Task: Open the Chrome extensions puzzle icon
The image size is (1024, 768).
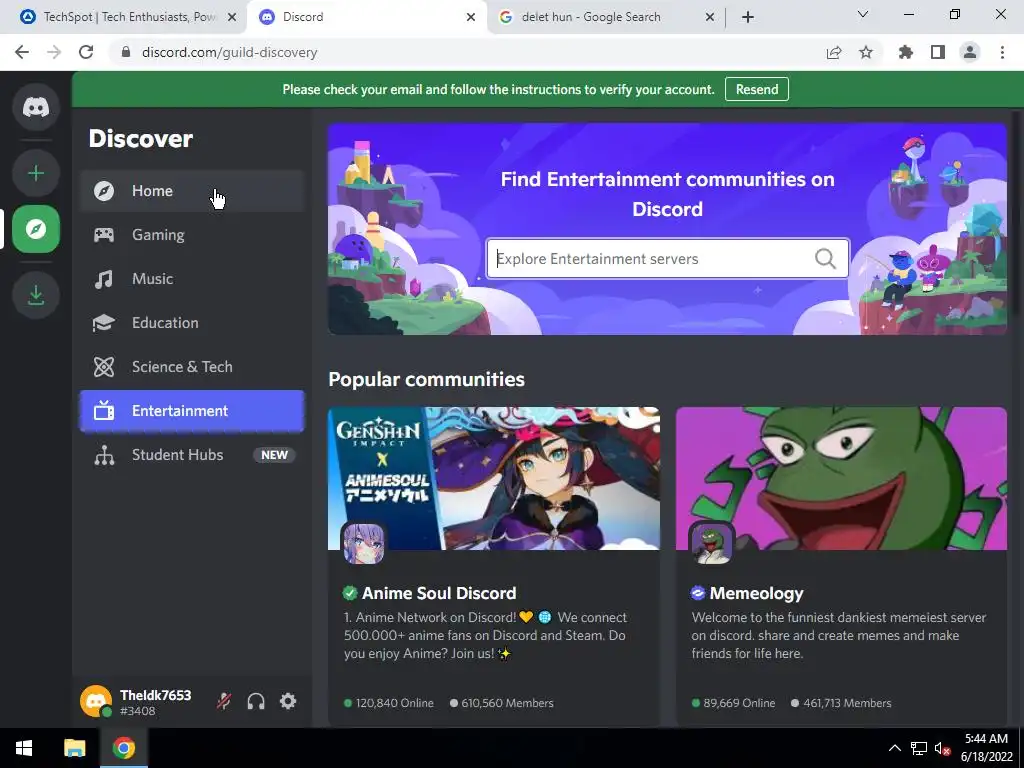Action: [906, 52]
